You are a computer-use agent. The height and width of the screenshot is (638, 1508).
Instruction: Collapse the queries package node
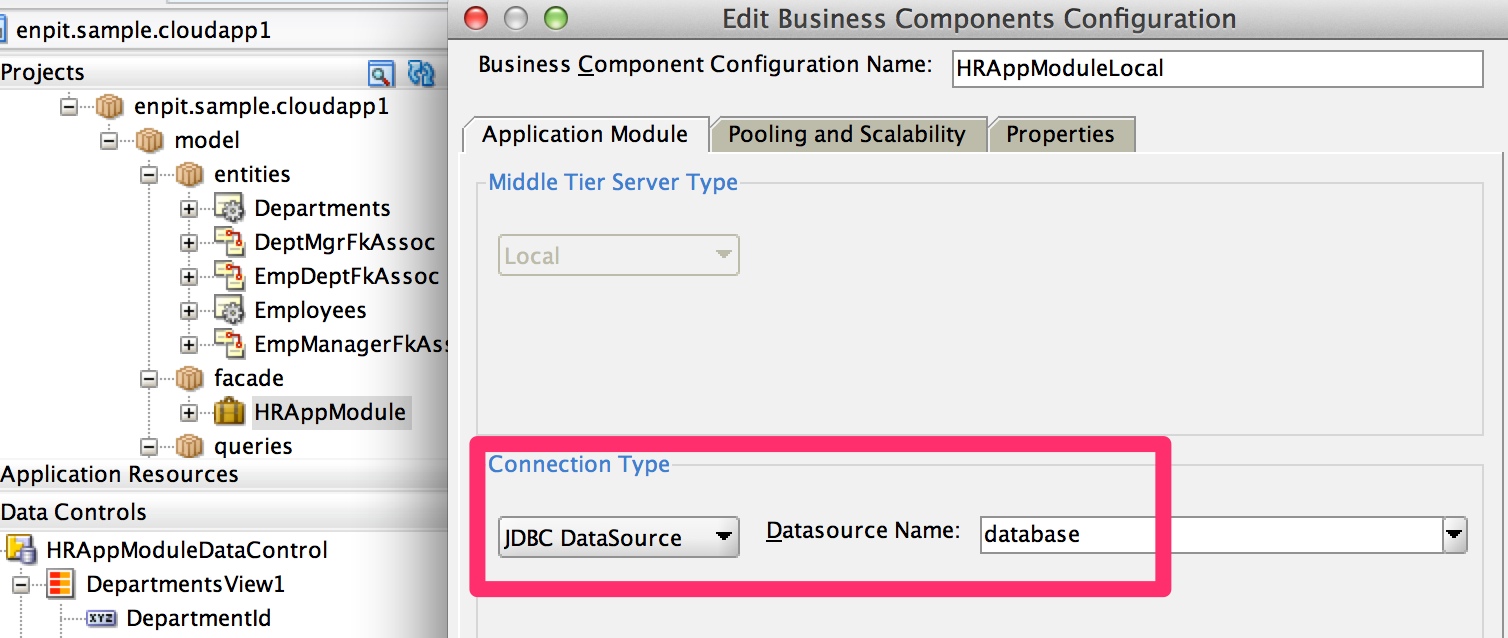pyautogui.click(x=148, y=446)
